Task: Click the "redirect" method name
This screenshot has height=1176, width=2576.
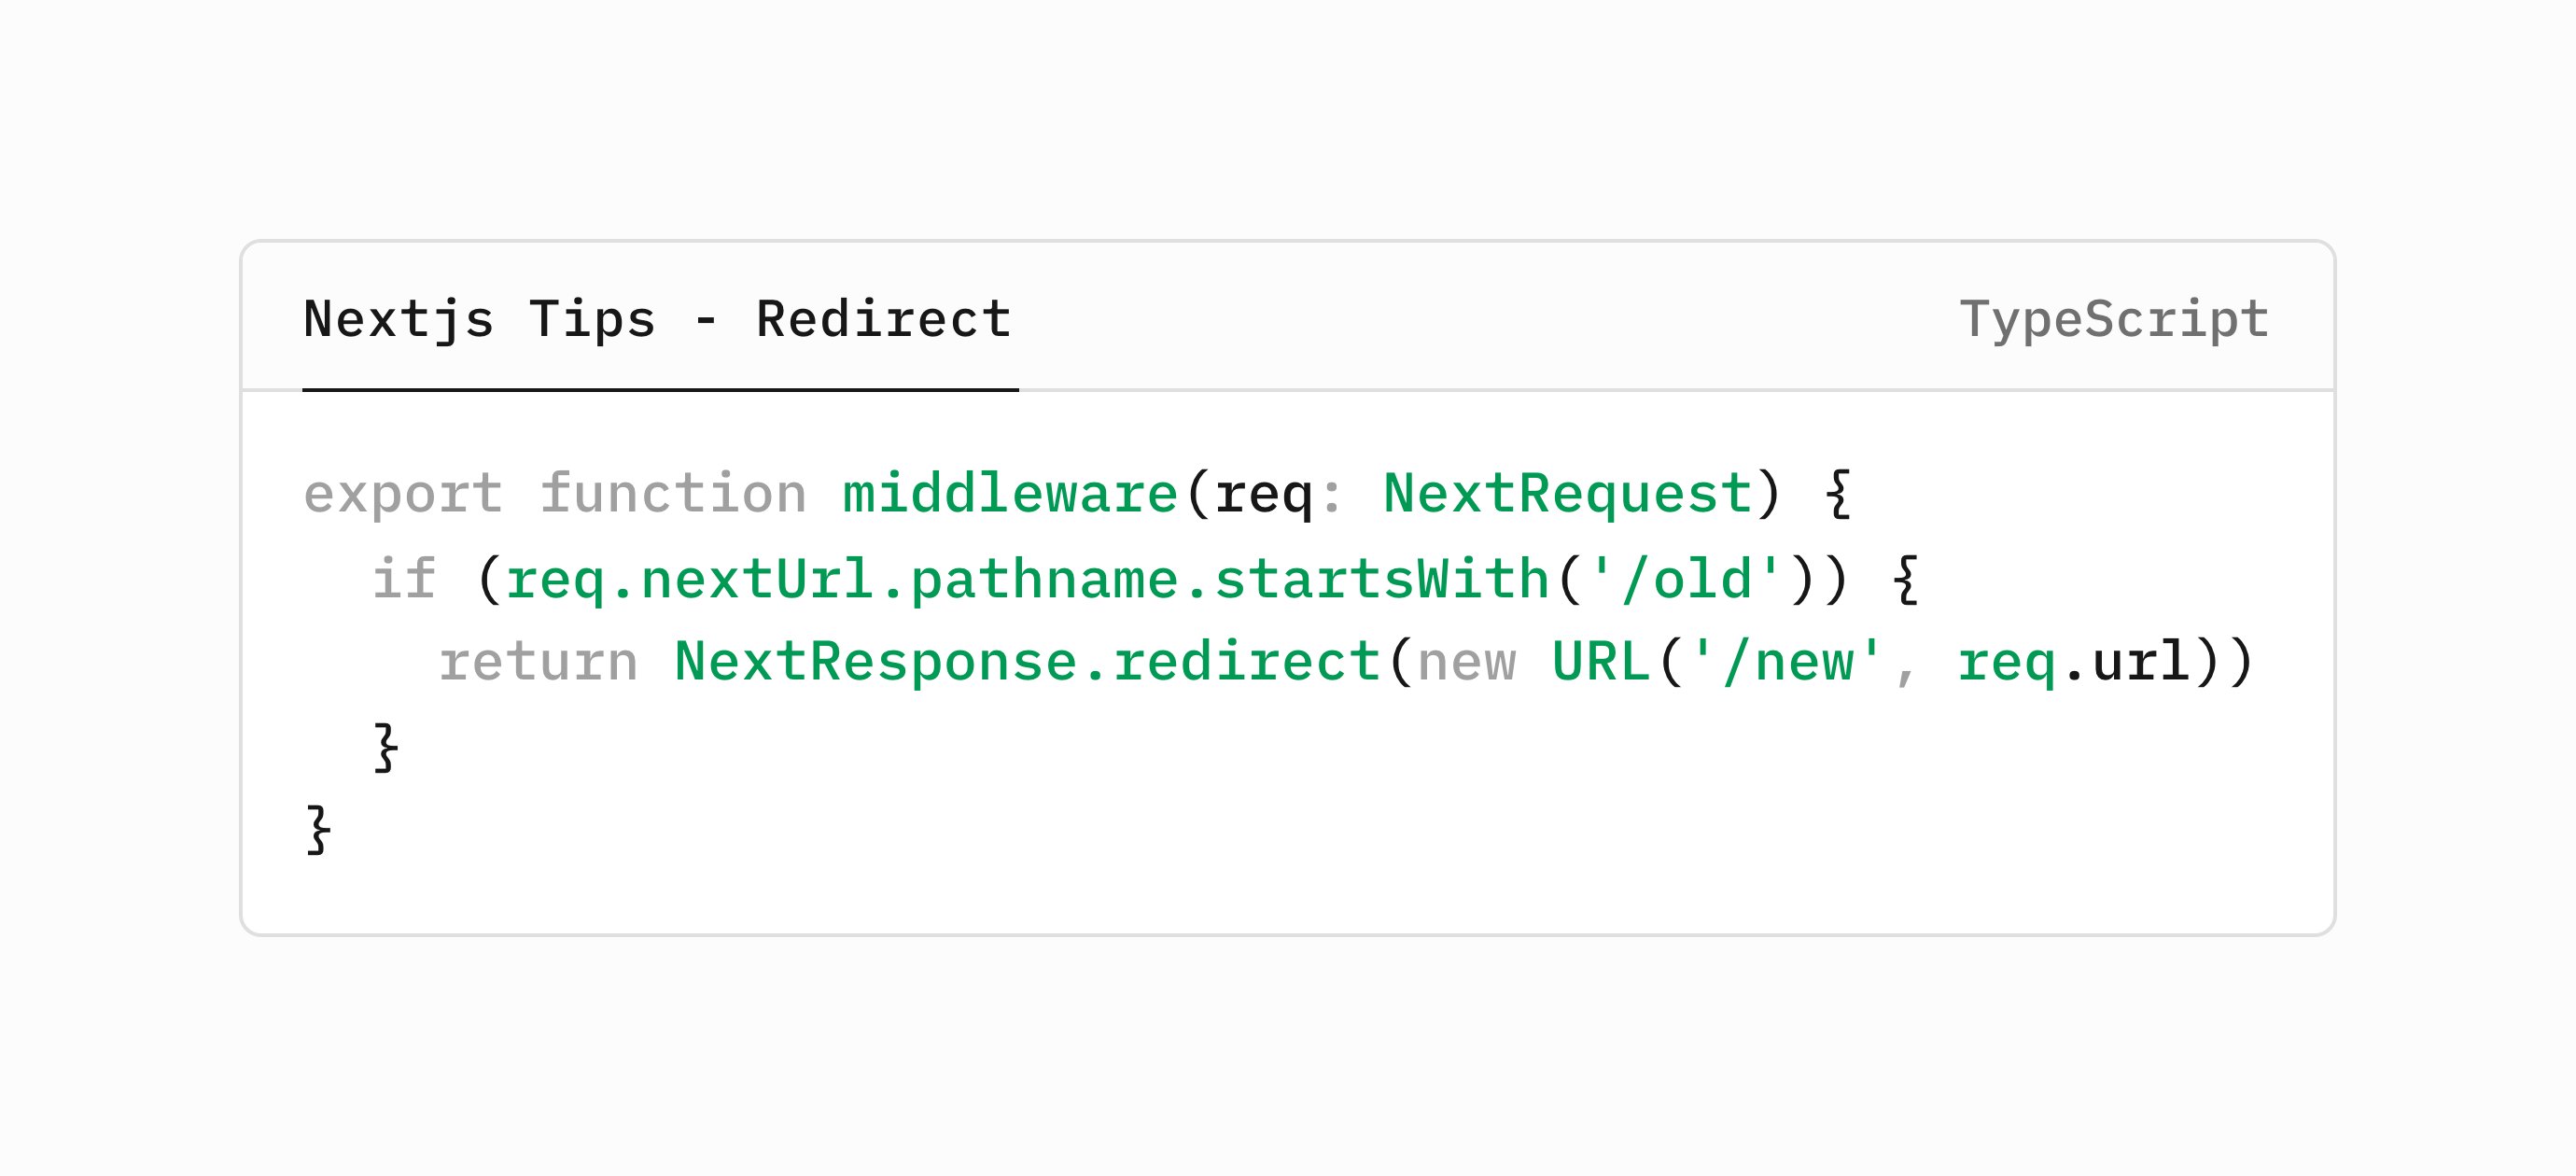Action: [x=1246, y=662]
